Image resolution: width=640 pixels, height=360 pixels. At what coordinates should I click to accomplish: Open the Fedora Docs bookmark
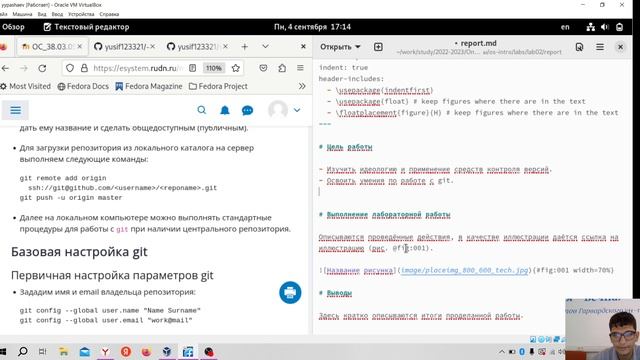(83, 86)
